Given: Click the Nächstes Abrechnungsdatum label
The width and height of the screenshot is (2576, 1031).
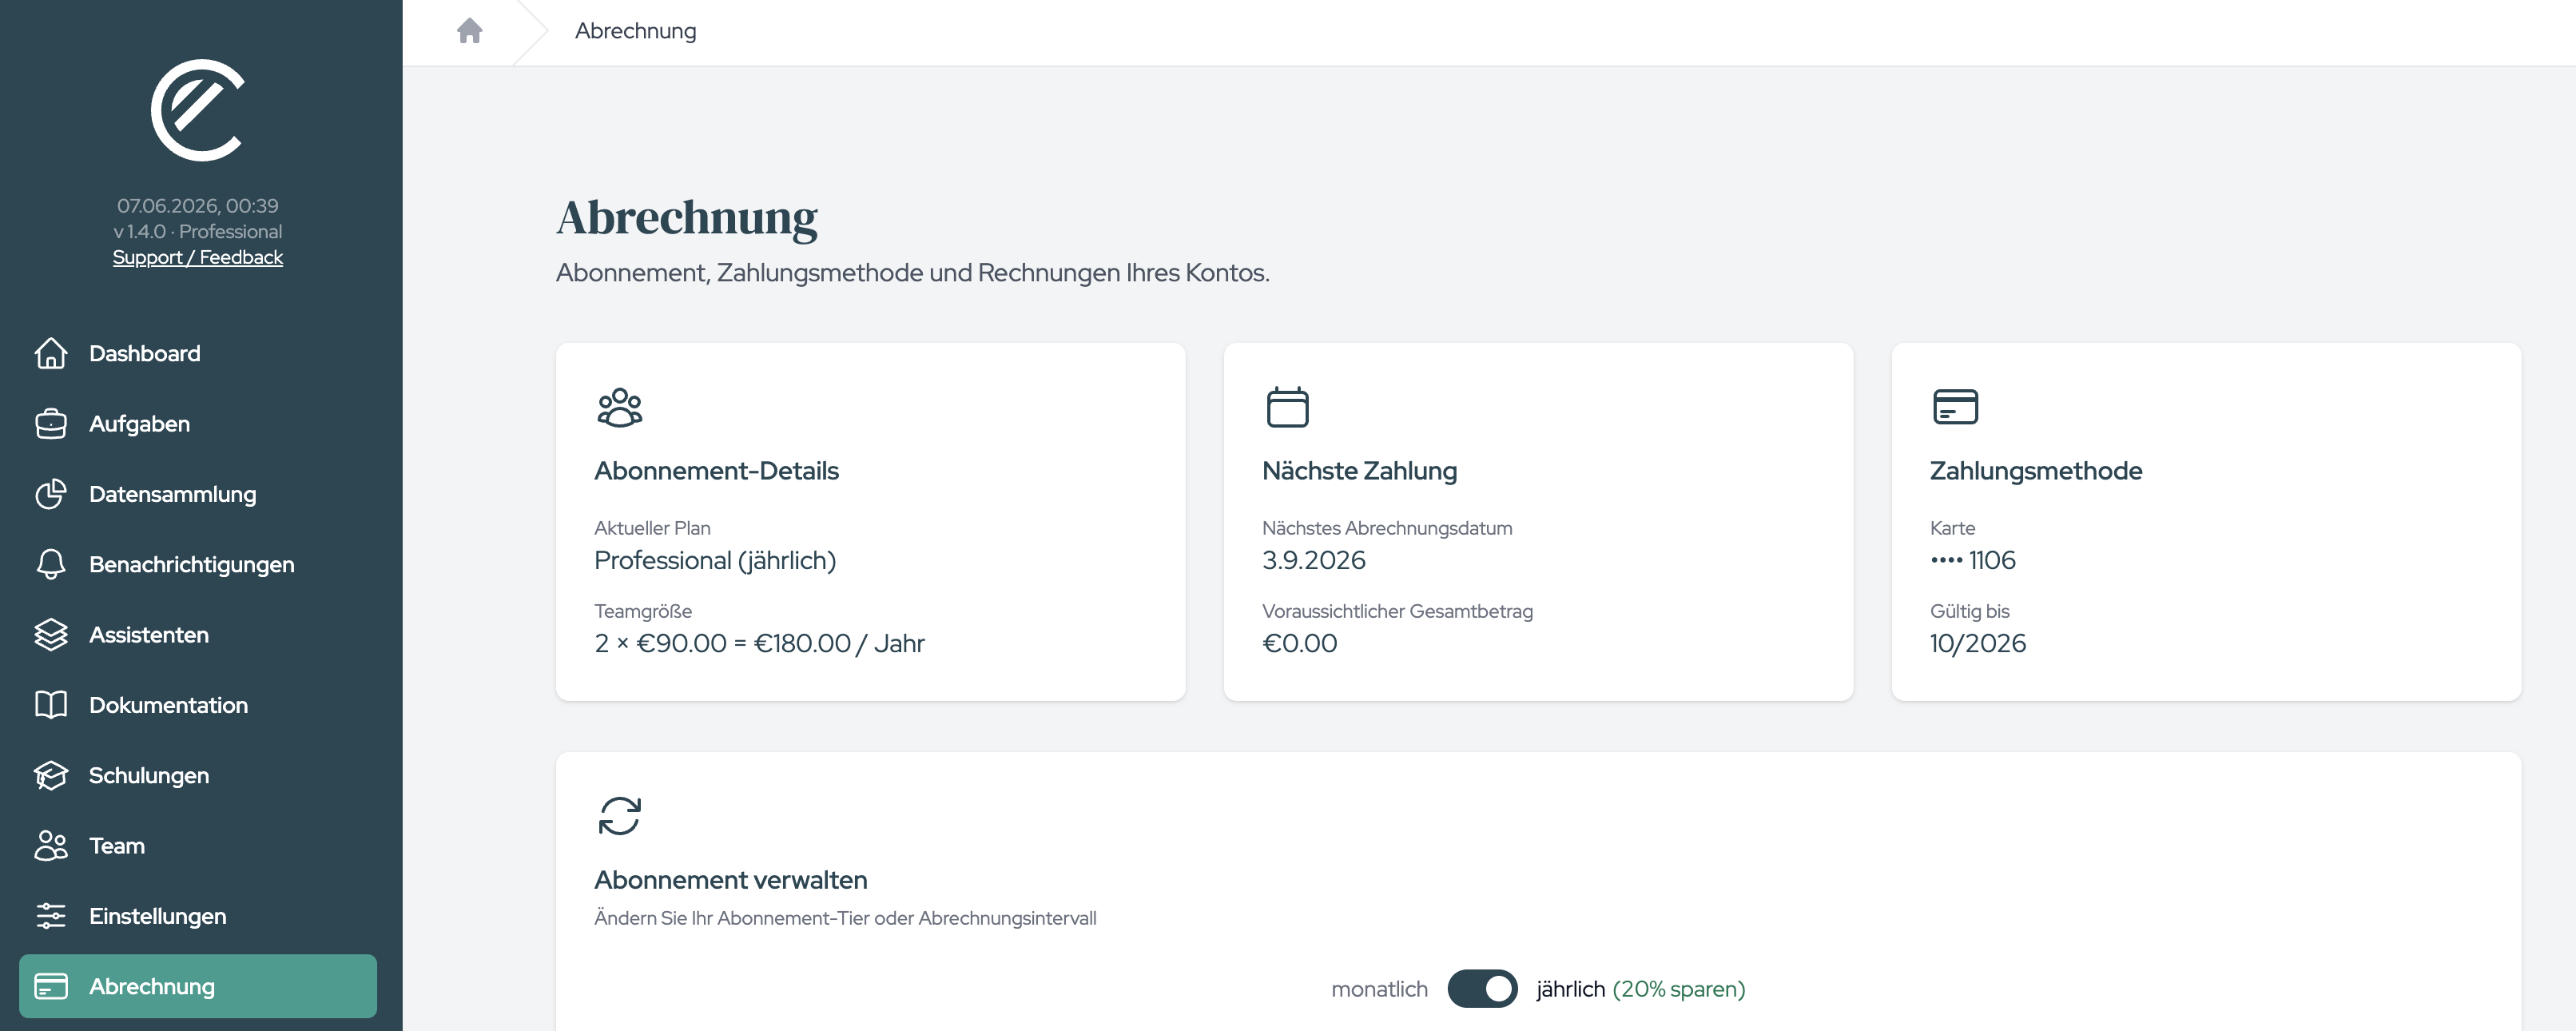Looking at the screenshot, I should (1387, 528).
